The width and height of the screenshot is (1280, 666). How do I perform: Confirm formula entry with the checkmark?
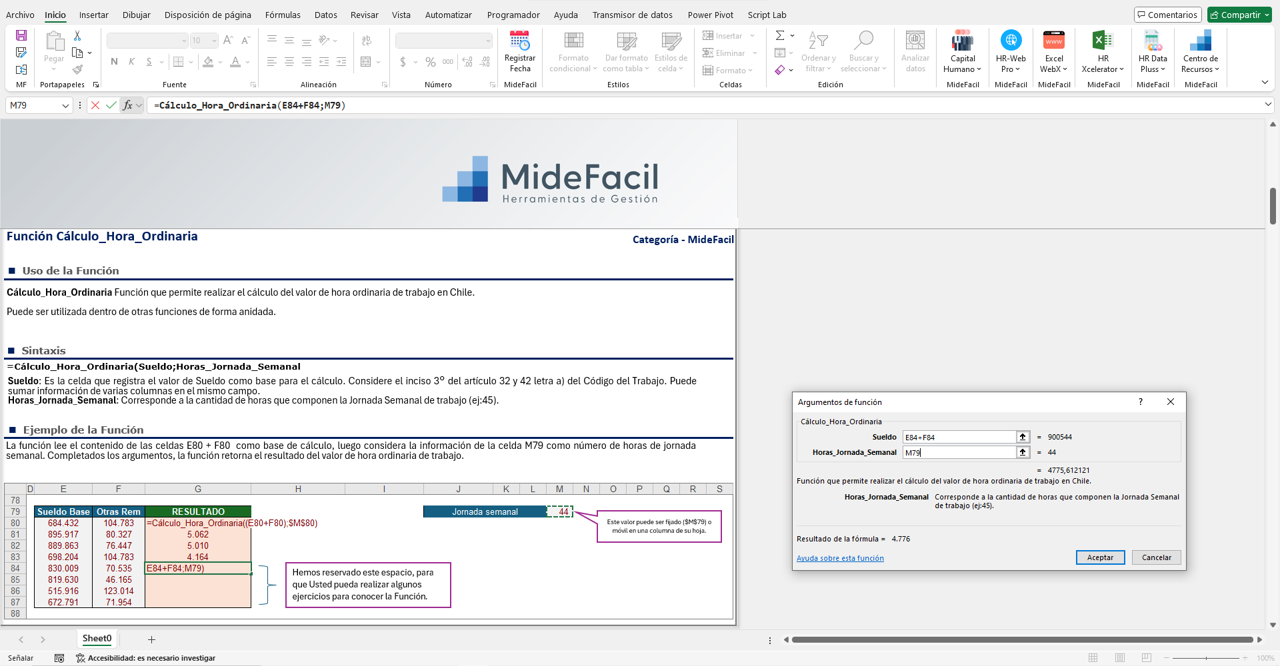(112, 104)
